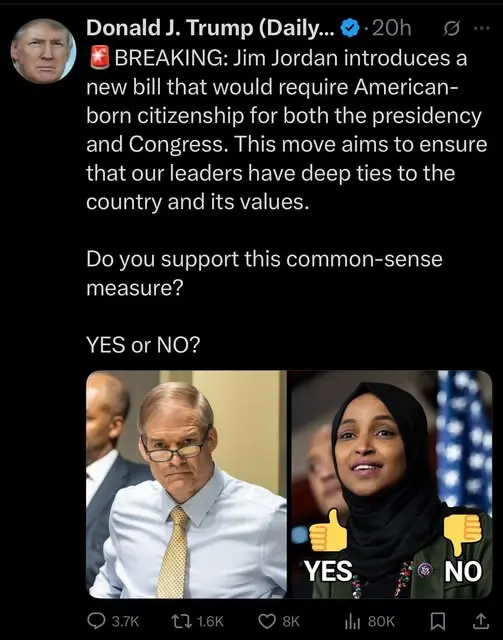The height and width of the screenshot is (640, 503).
Task: Like the post with the heart icon
Action: [267, 621]
